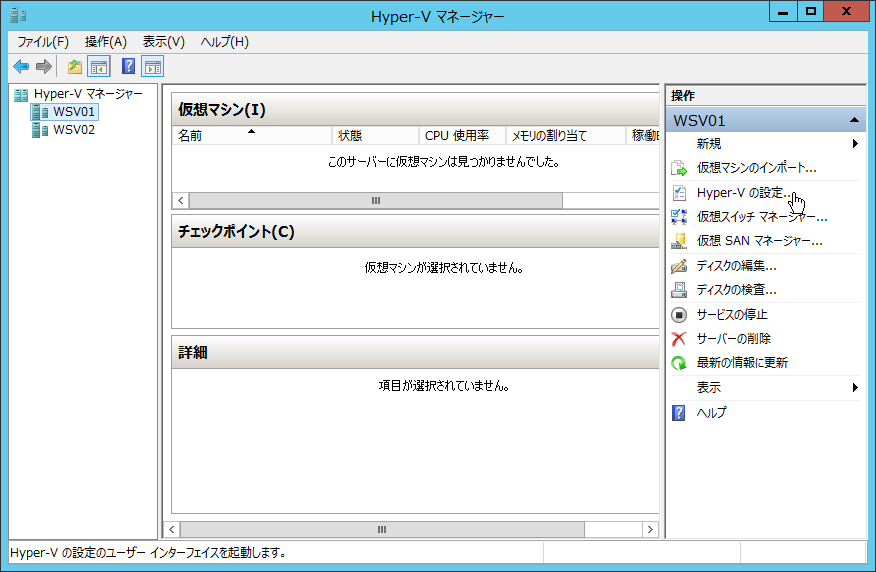876x572 pixels.
Task: Open 仮想 SAN マネージャー... action
Action: point(759,241)
